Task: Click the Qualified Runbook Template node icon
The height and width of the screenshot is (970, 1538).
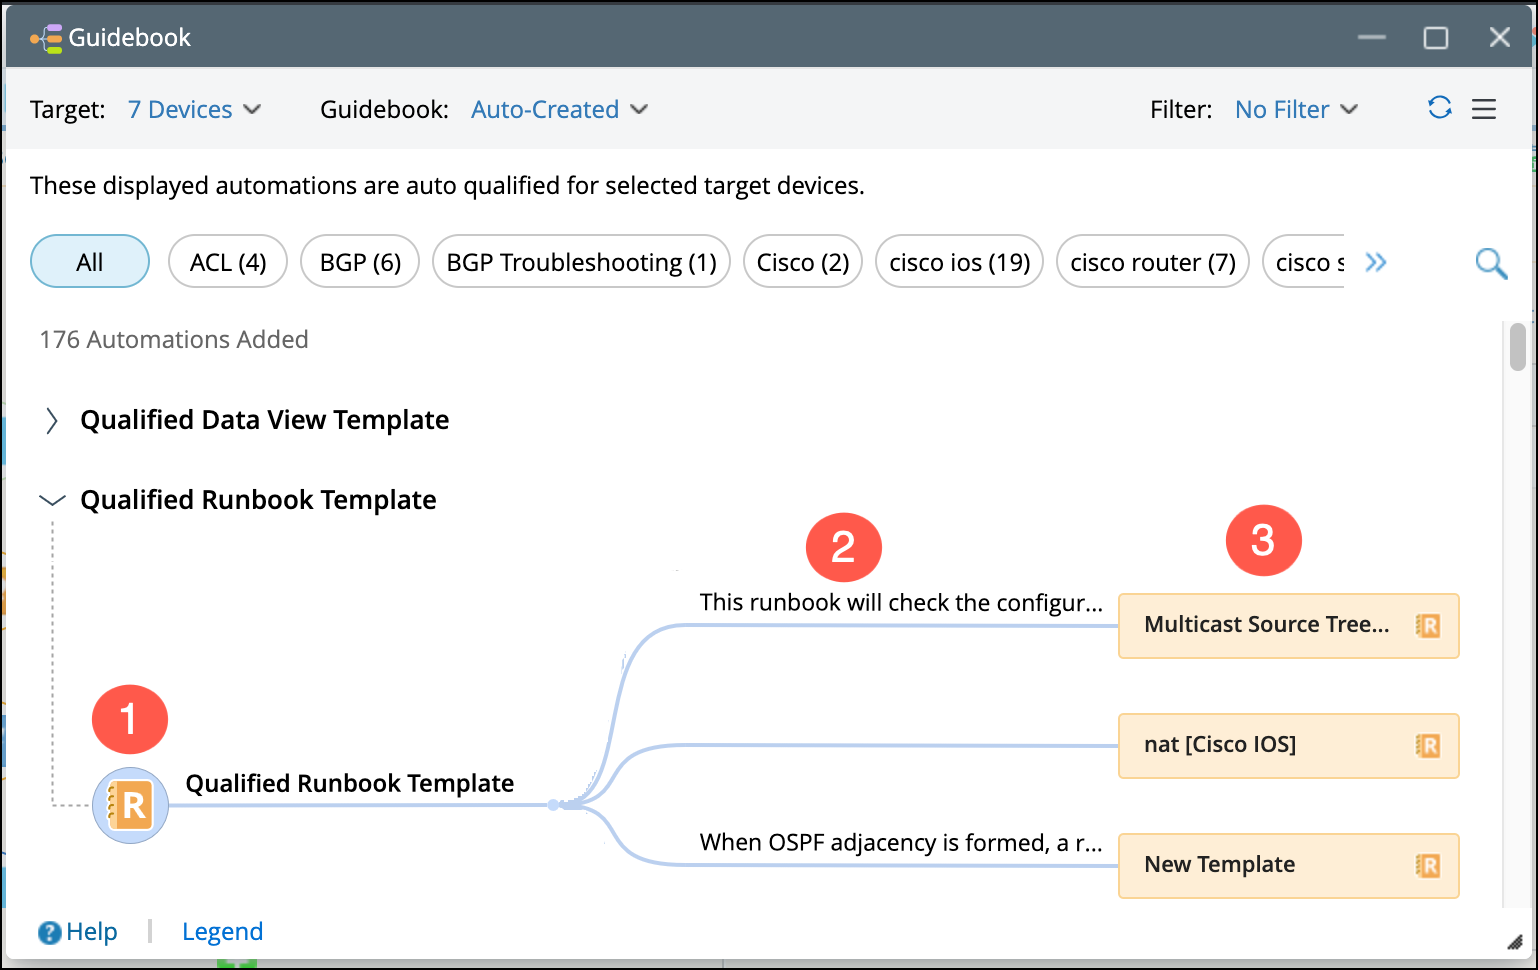Action: click(x=130, y=805)
